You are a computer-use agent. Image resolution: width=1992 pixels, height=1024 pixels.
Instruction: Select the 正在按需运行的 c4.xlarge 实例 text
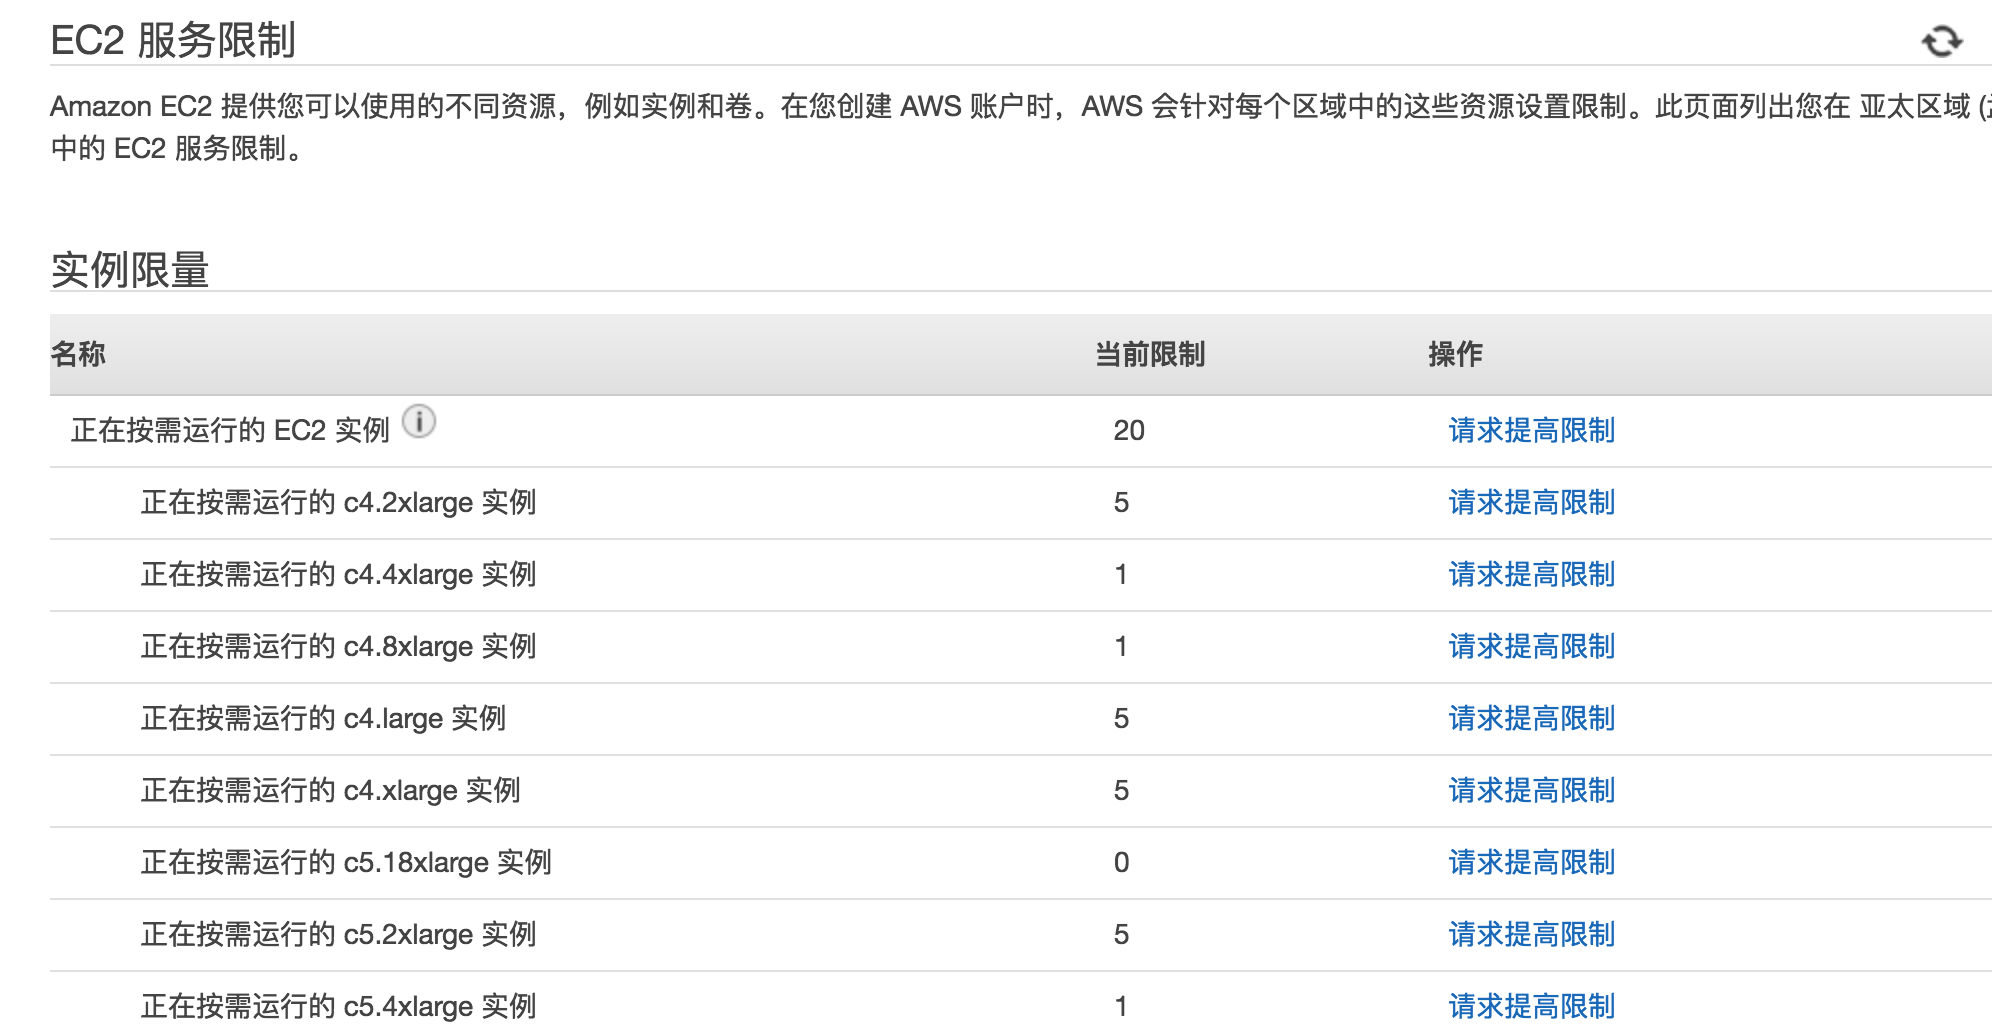point(331,790)
